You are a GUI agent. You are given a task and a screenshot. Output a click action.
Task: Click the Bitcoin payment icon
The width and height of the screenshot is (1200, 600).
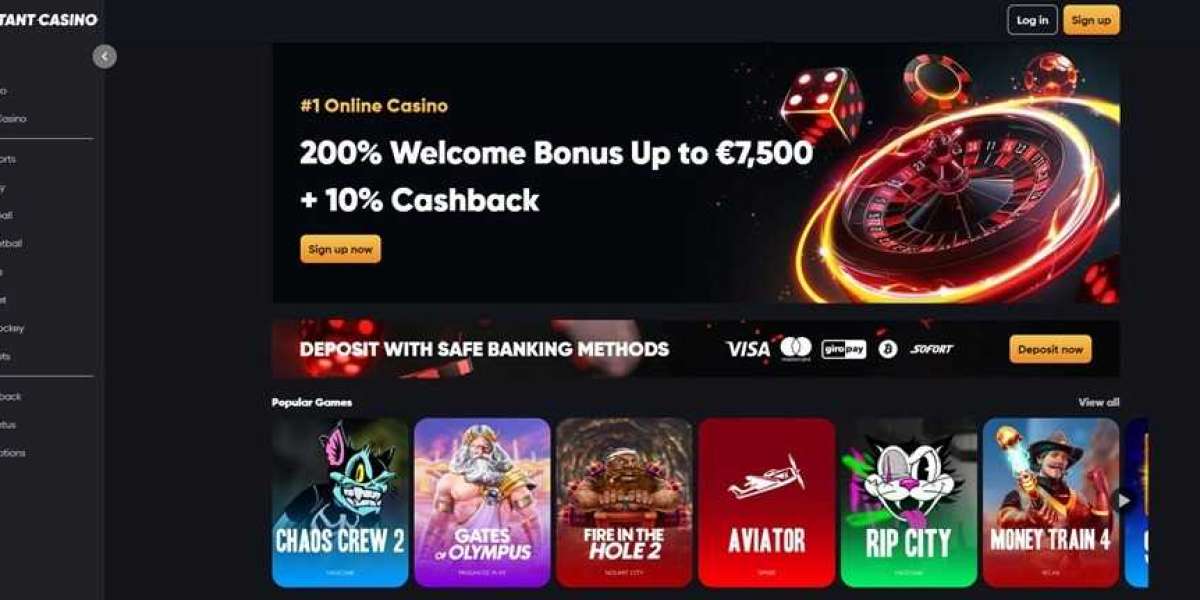pyautogui.click(x=888, y=349)
